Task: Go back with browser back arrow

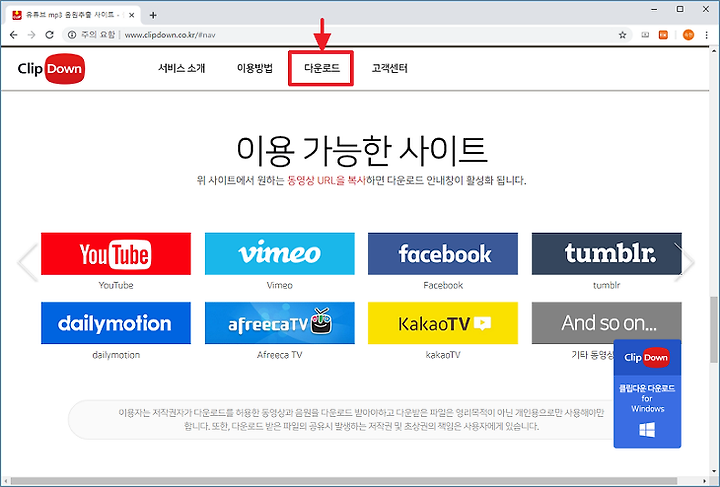Action: tap(14, 35)
